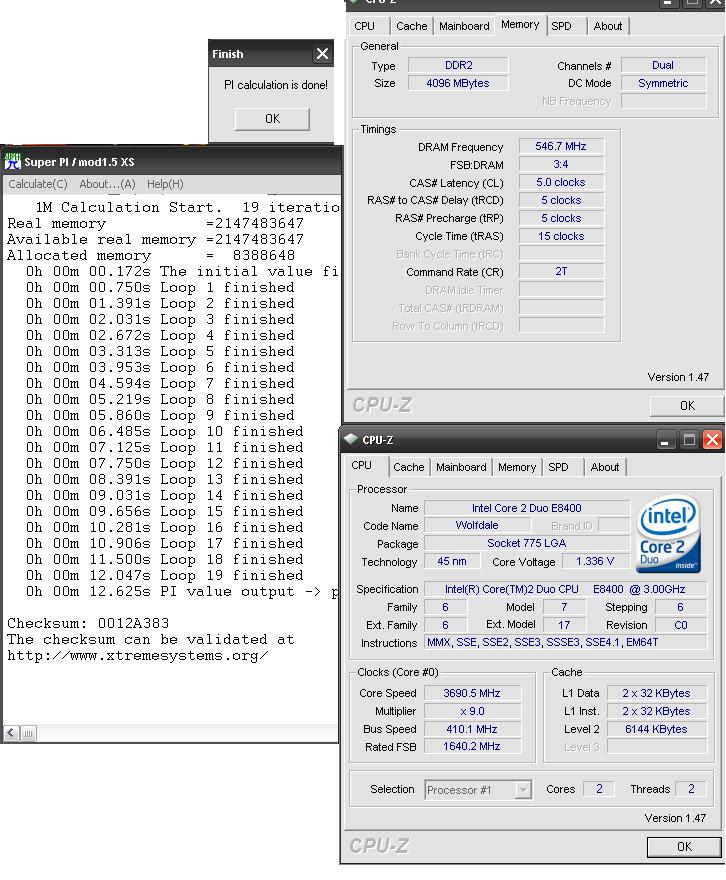The height and width of the screenshot is (880, 726).
Task: Click the memory Size 4096 MBytes field
Action: click(458, 83)
